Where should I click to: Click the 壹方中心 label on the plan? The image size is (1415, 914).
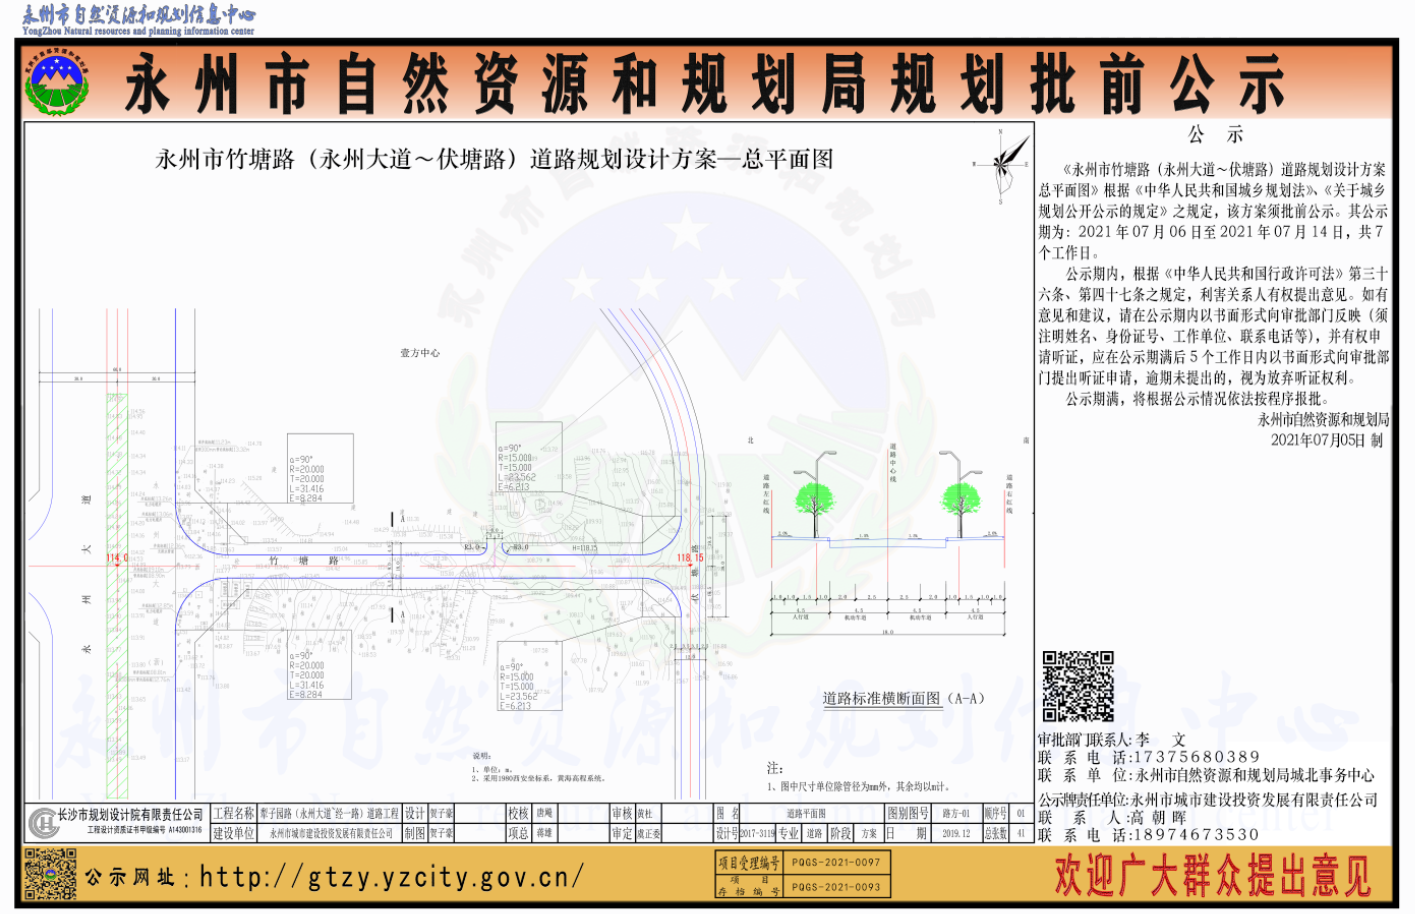coord(420,353)
